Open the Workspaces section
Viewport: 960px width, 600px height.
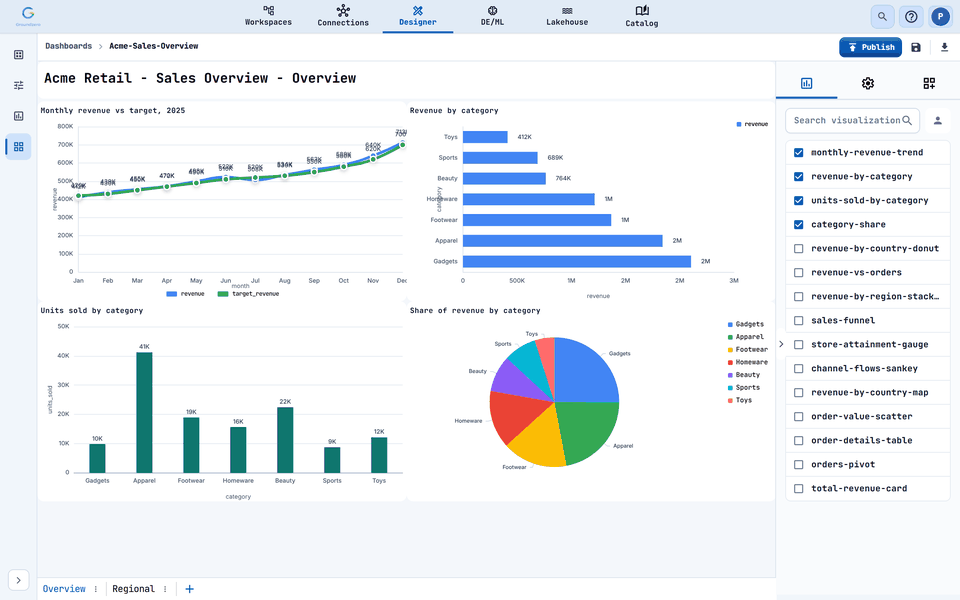[x=268, y=16]
